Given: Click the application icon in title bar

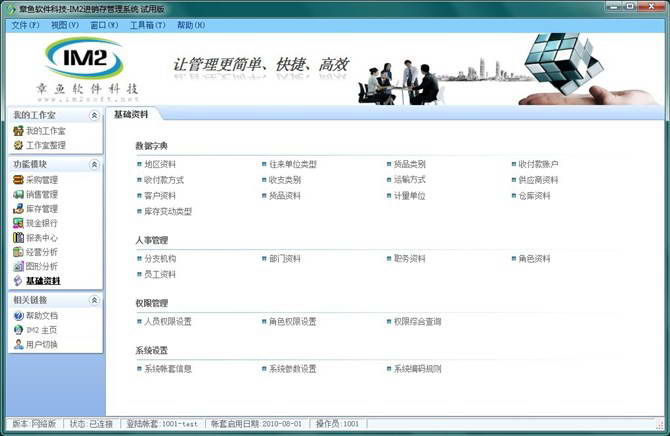Looking at the screenshot, I should coord(10,9).
